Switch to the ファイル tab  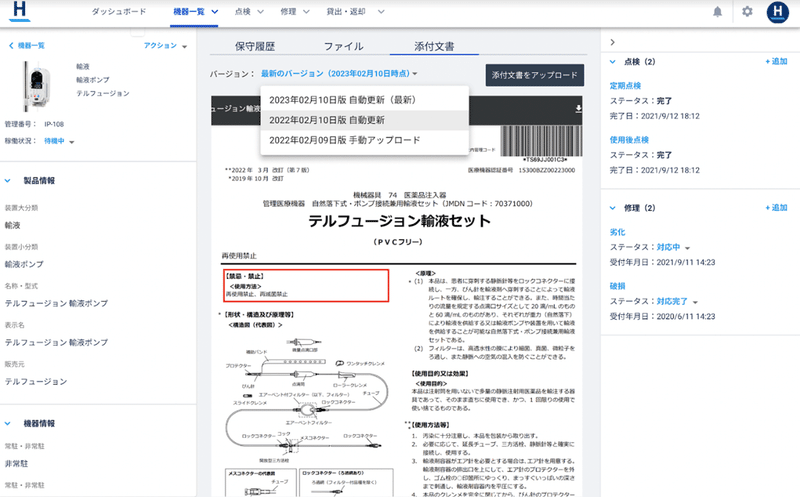344,46
